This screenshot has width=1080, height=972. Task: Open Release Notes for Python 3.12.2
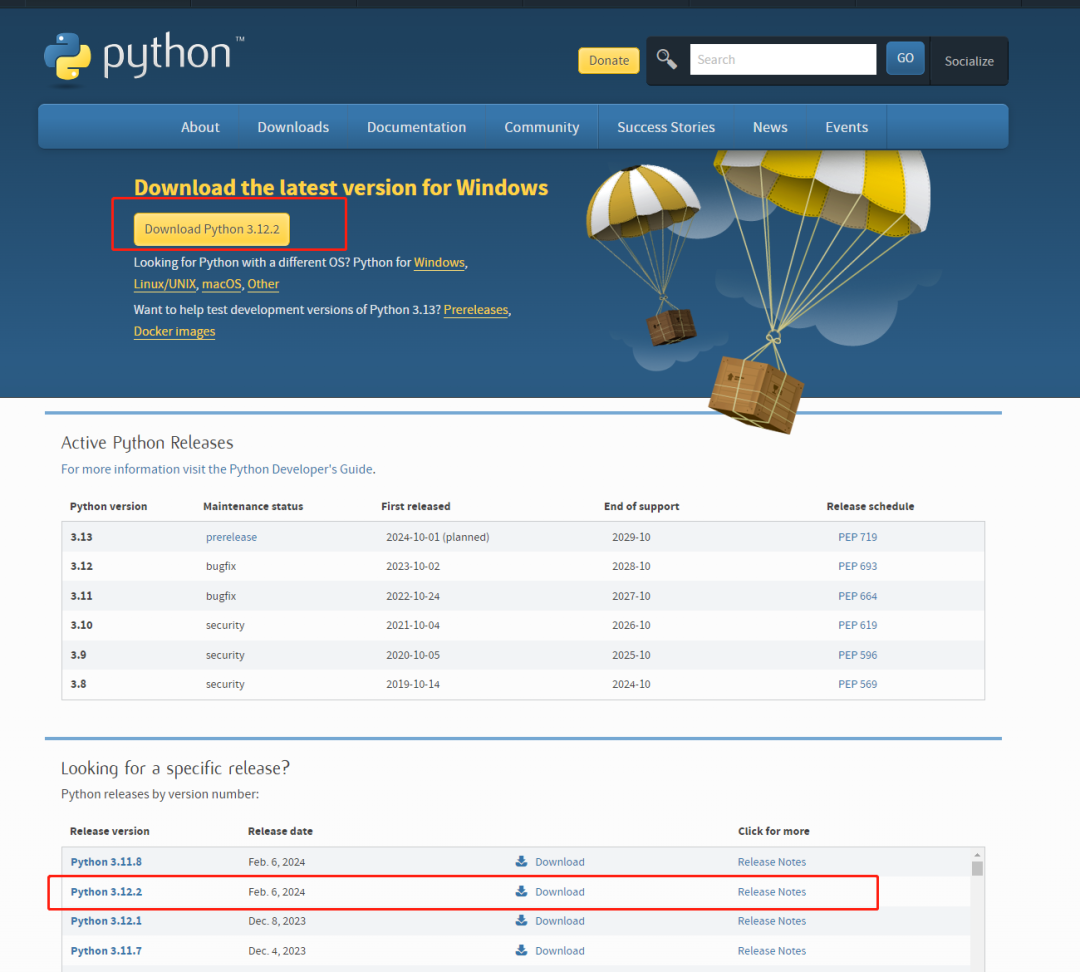771,891
